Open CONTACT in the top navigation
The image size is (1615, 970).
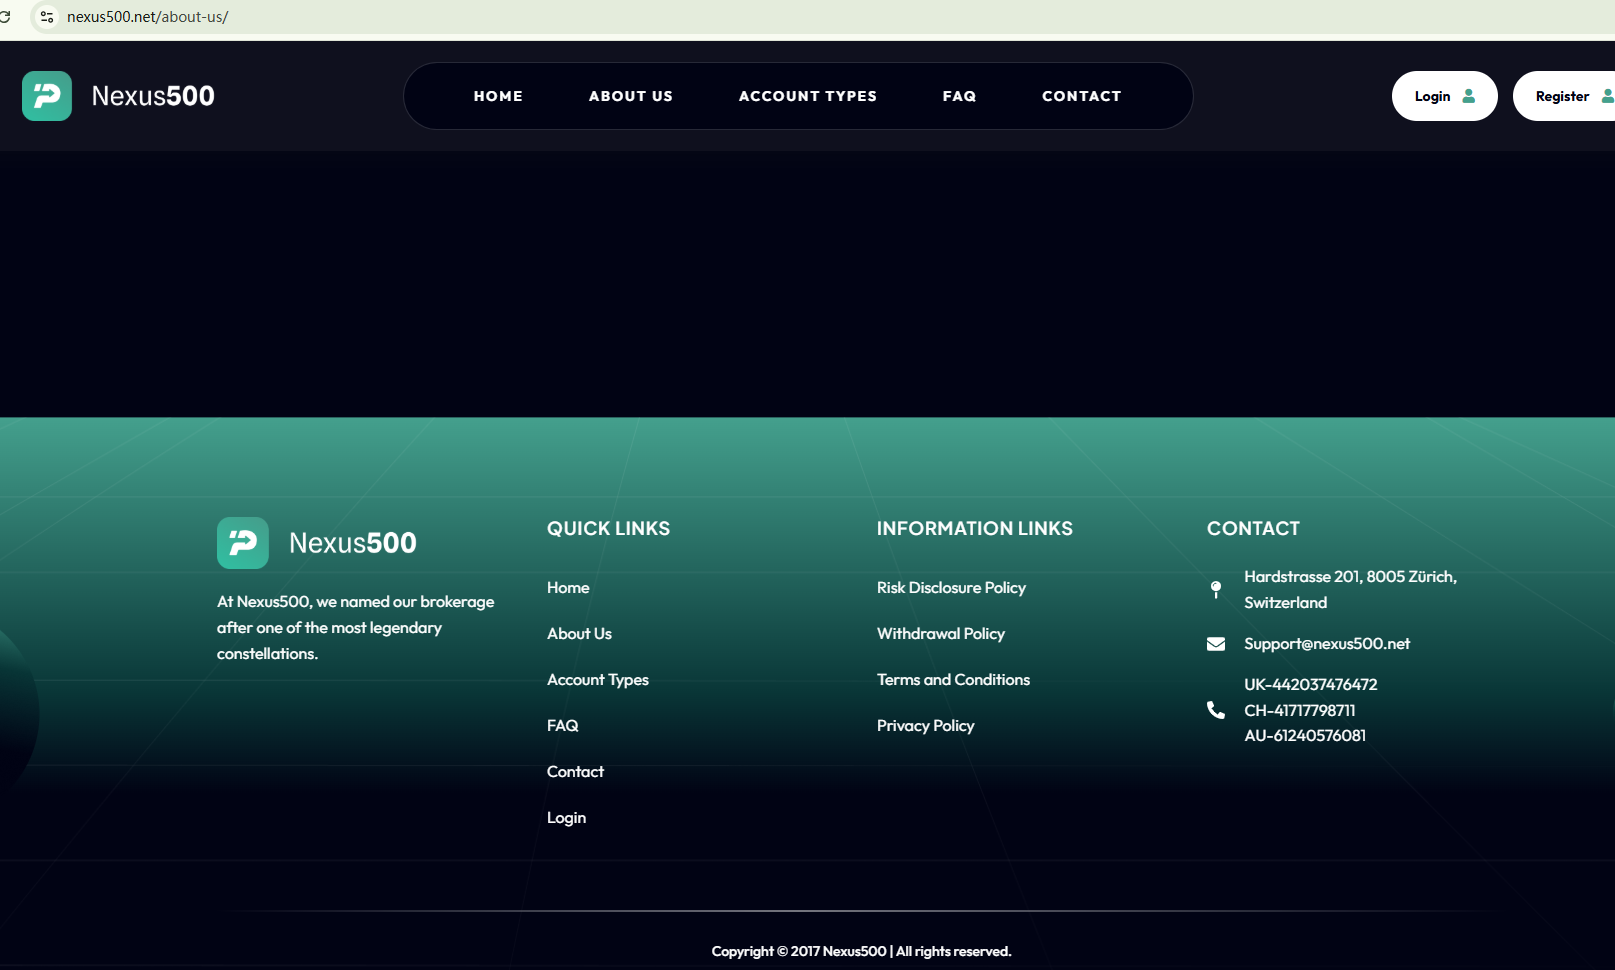[x=1081, y=96]
